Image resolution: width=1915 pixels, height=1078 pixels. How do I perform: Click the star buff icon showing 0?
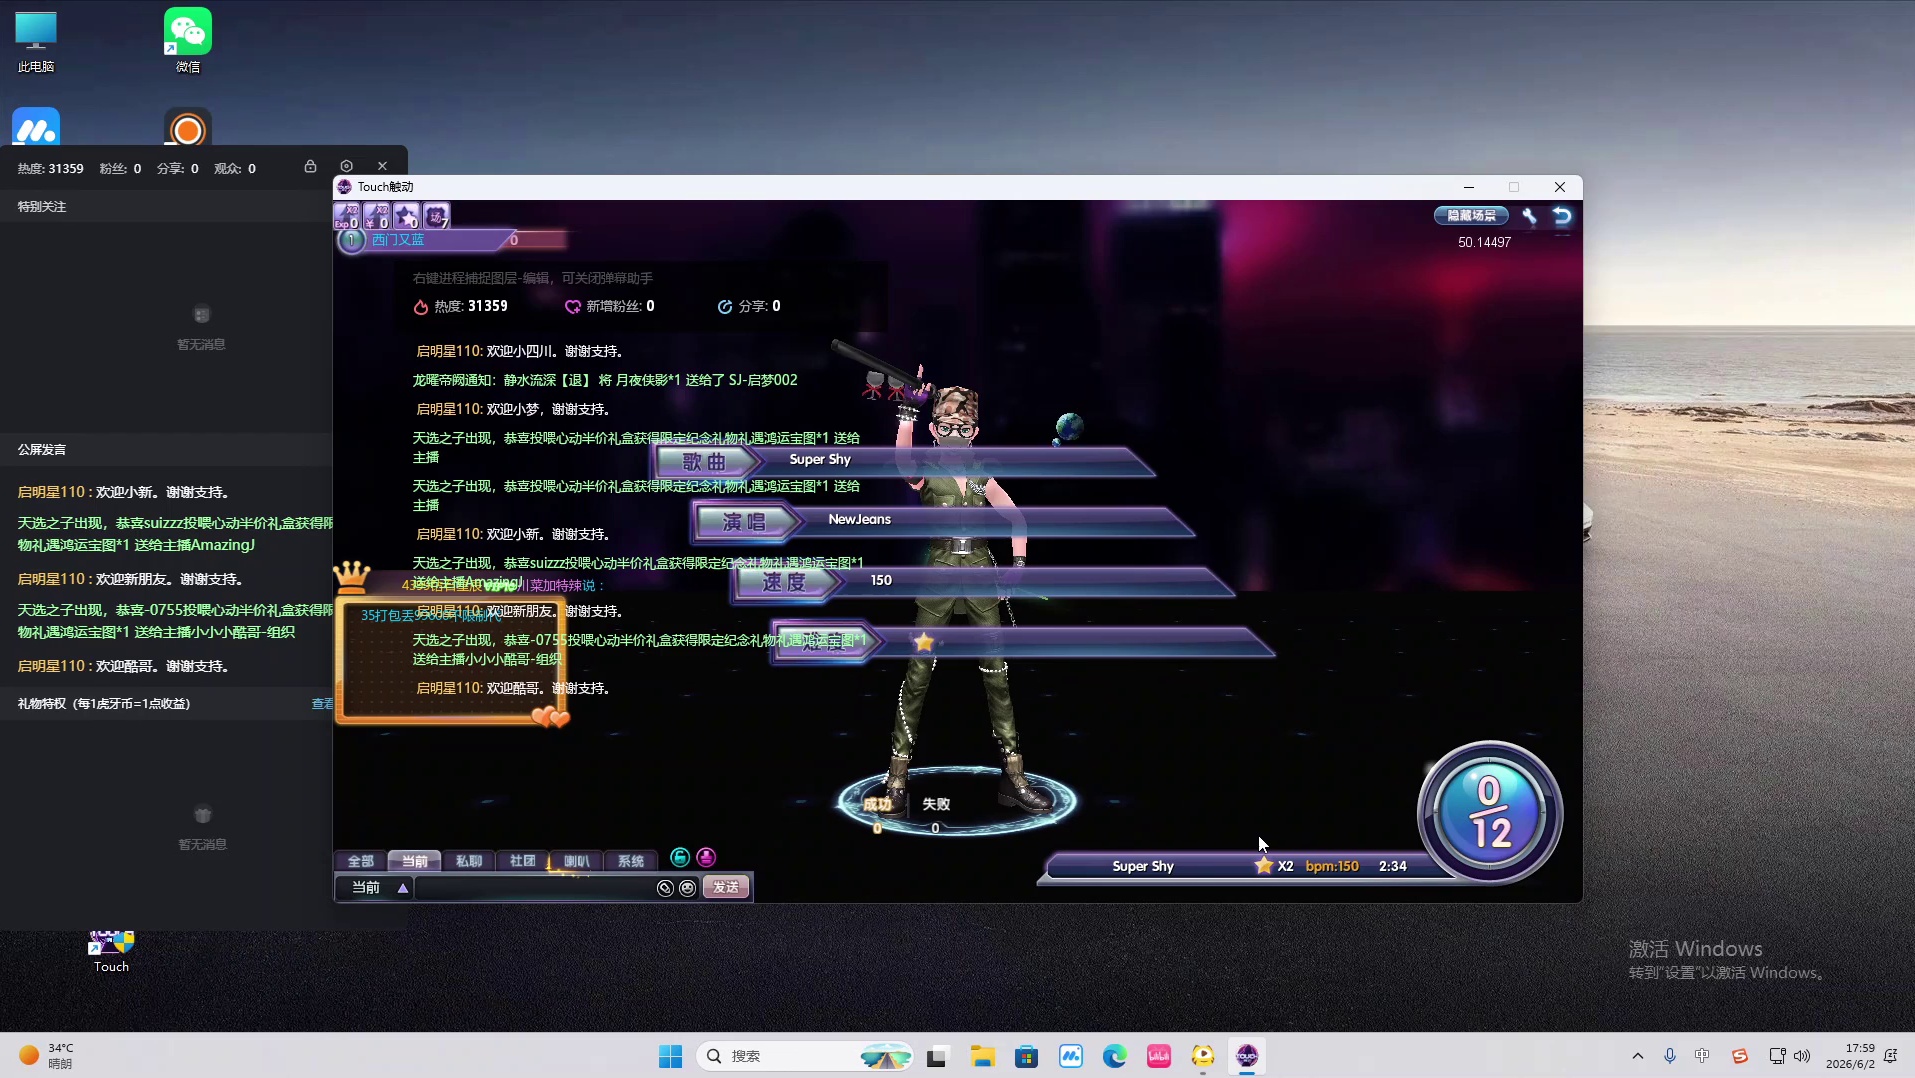406,215
